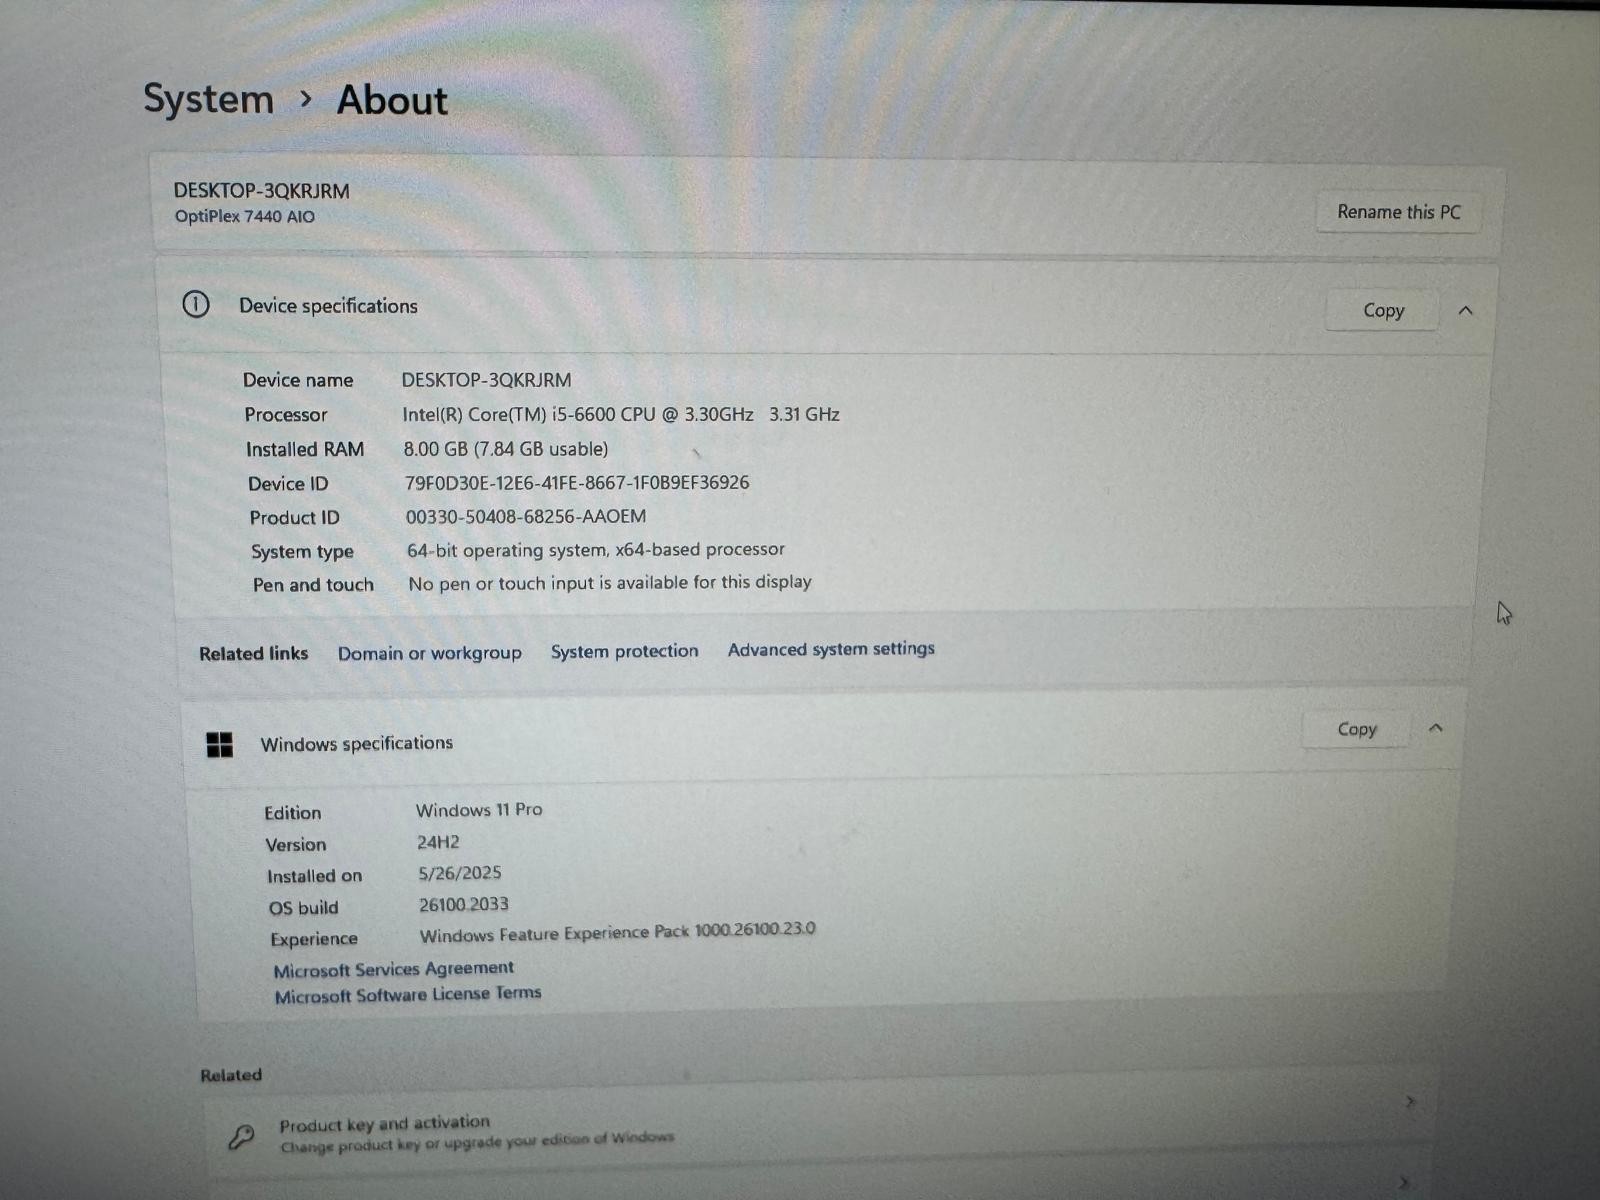This screenshot has width=1600, height=1200.
Task: Go back to System in breadcrumb
Action: point(208,98)
